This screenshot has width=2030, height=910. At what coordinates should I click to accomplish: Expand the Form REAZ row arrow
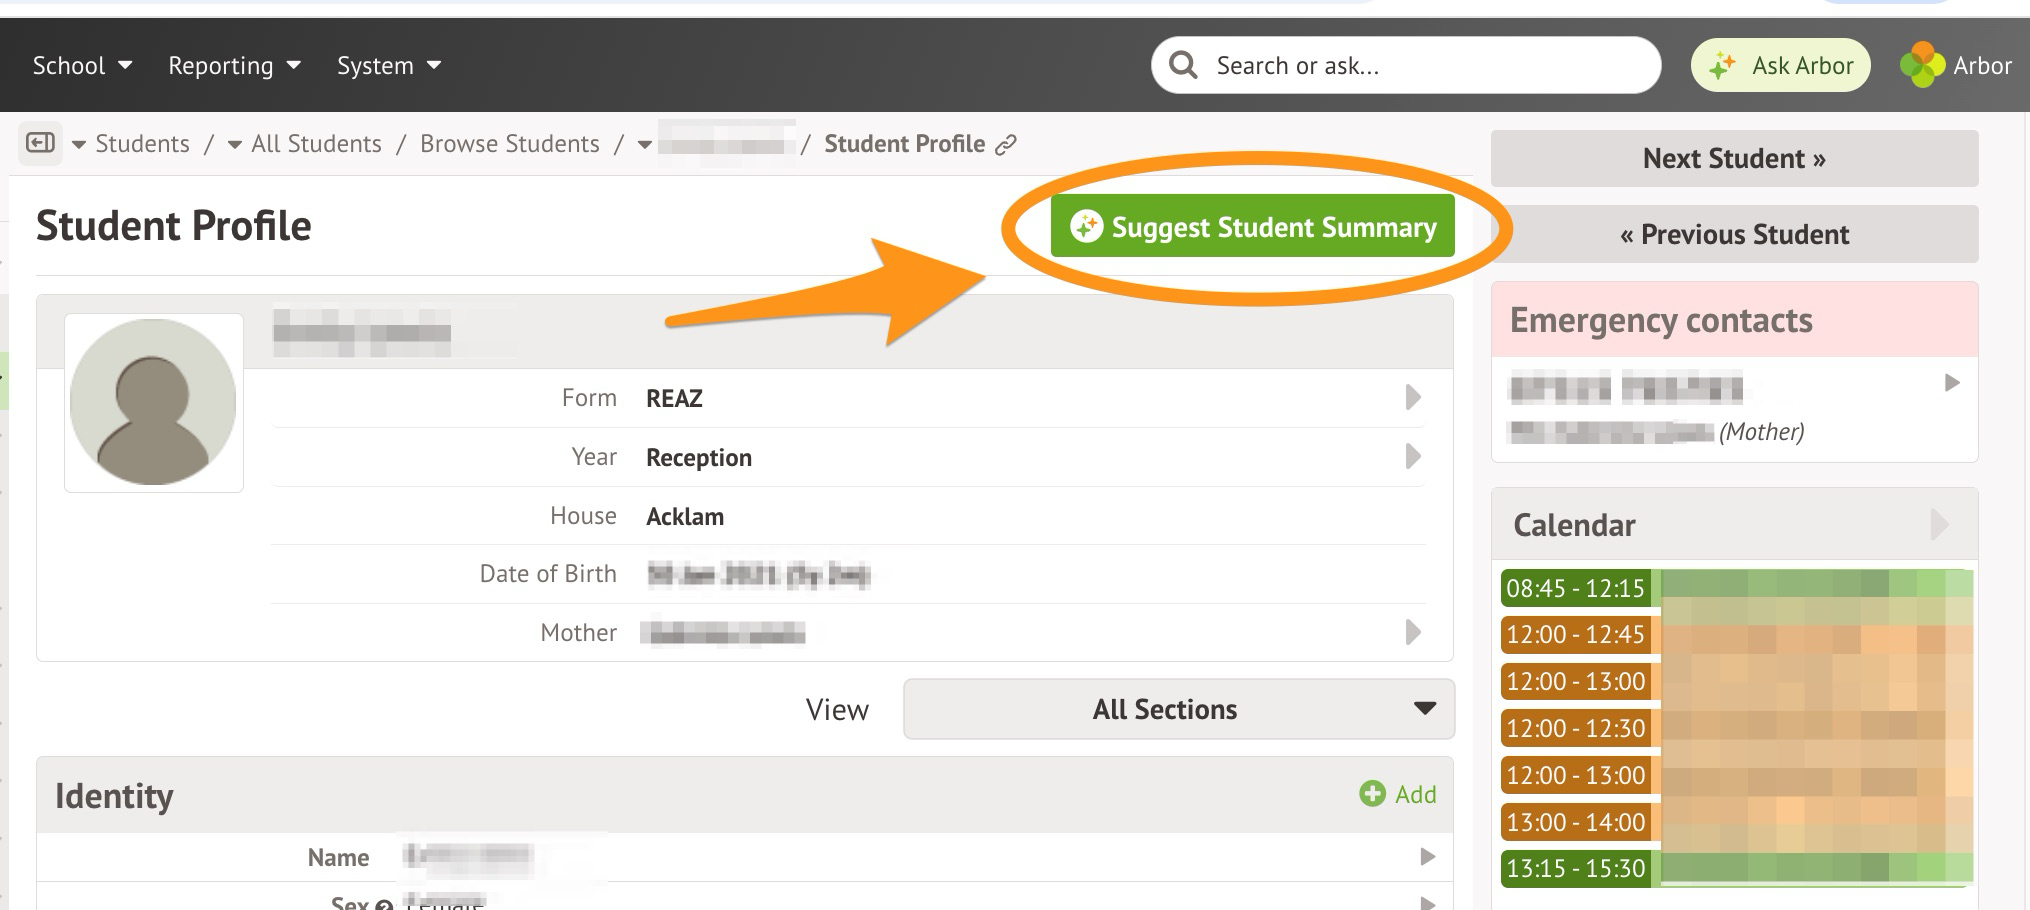1412,398
